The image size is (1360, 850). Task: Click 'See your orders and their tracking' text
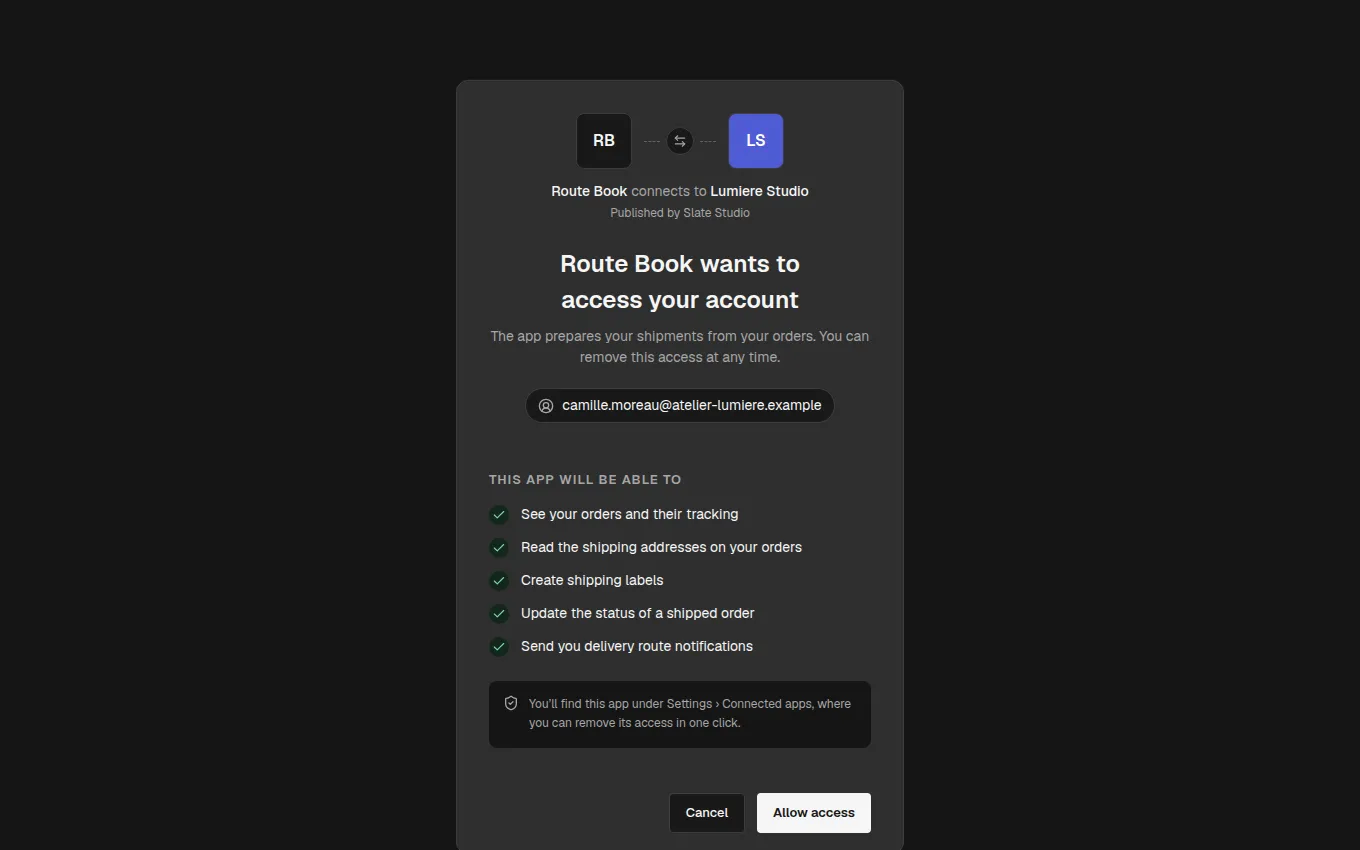pos(630,514)
